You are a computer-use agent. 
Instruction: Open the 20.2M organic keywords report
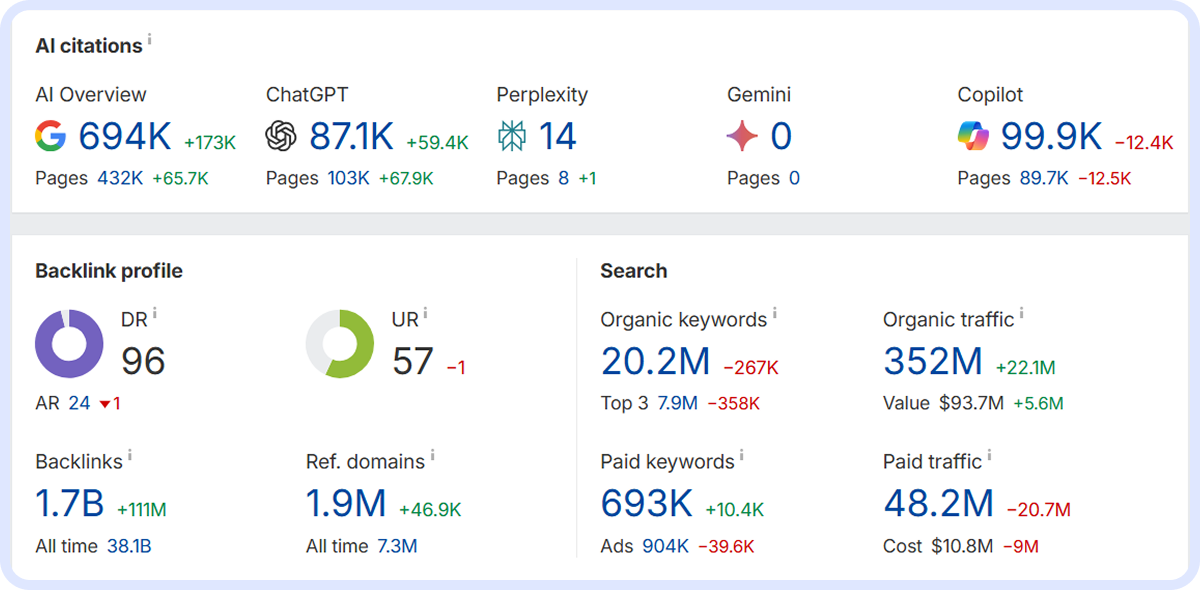click(x=655, y=361)
